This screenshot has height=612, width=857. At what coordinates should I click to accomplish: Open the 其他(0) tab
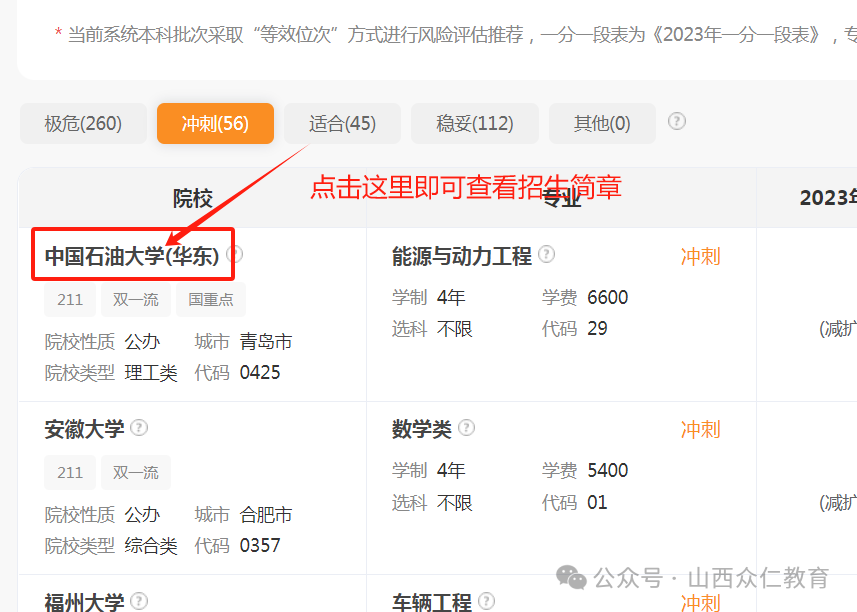(602, 123)
